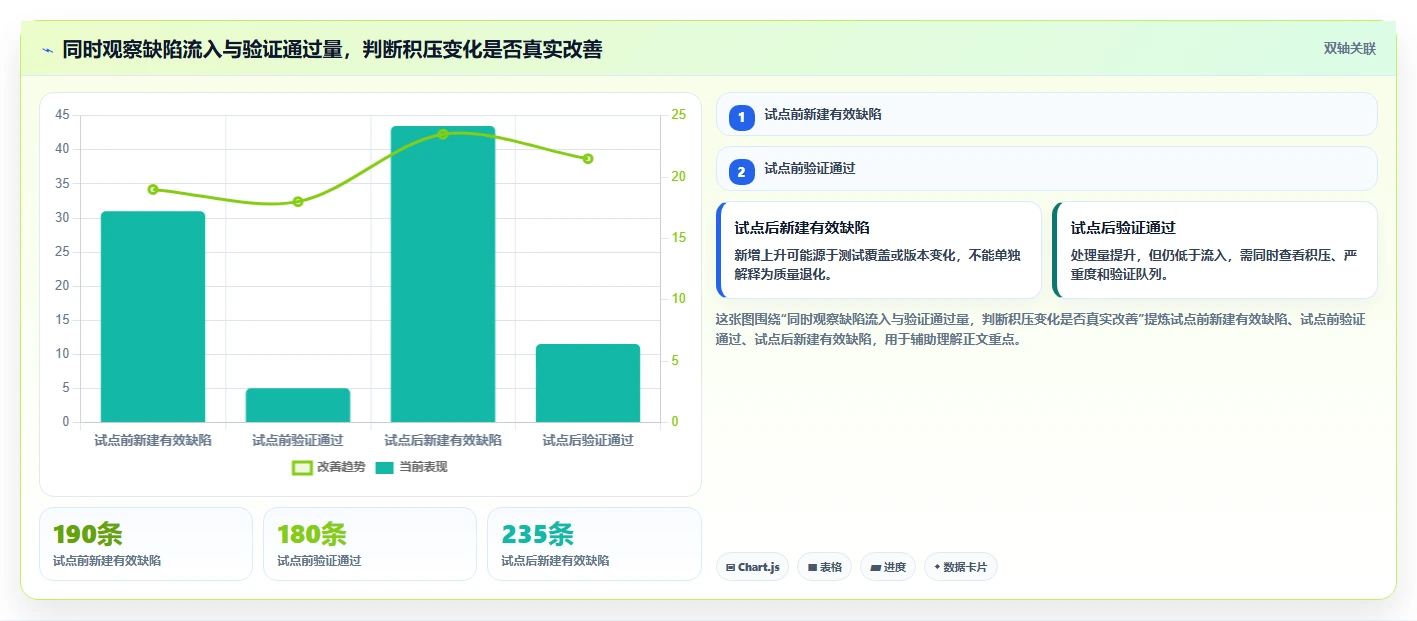Click the paragraph starting 这张图围绕

coord(1041,329)
